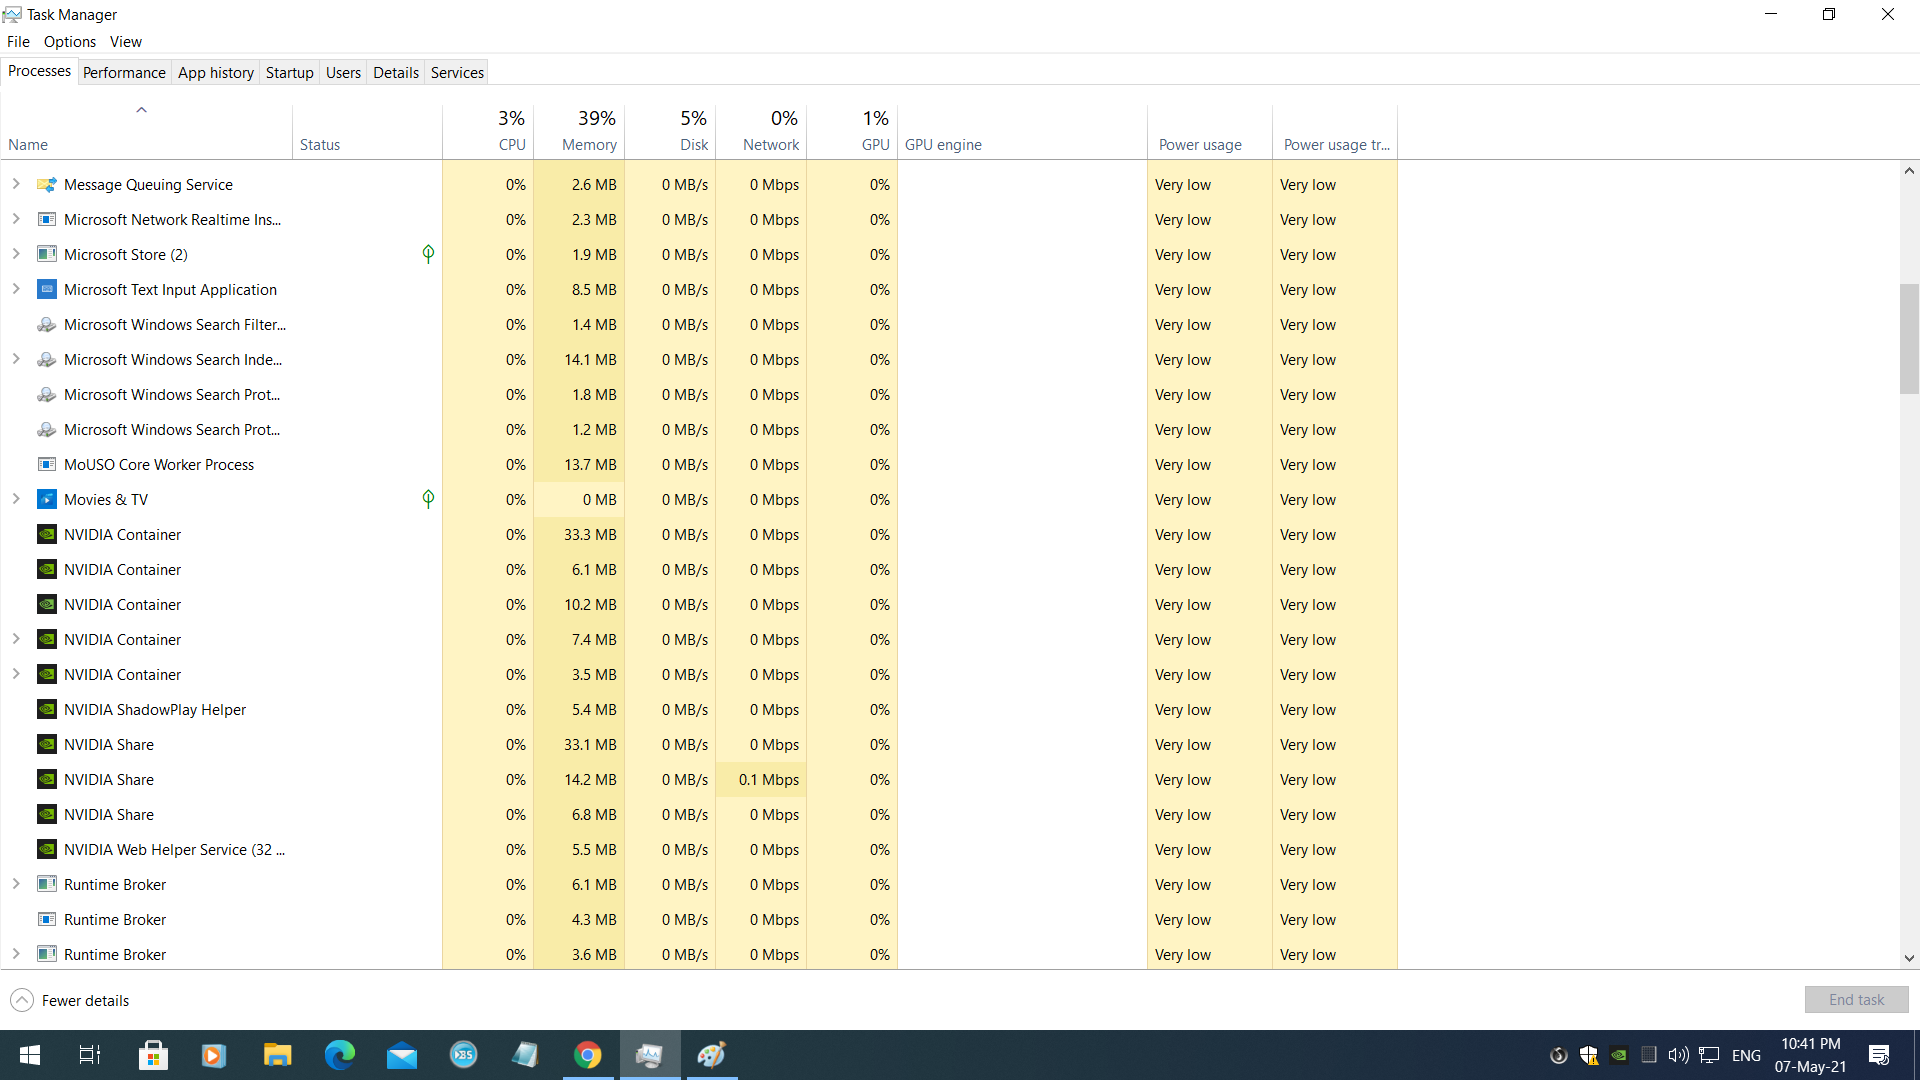1920x1080 pixels.
Task: Click the Movies & TV app icon
Action: 47,499
